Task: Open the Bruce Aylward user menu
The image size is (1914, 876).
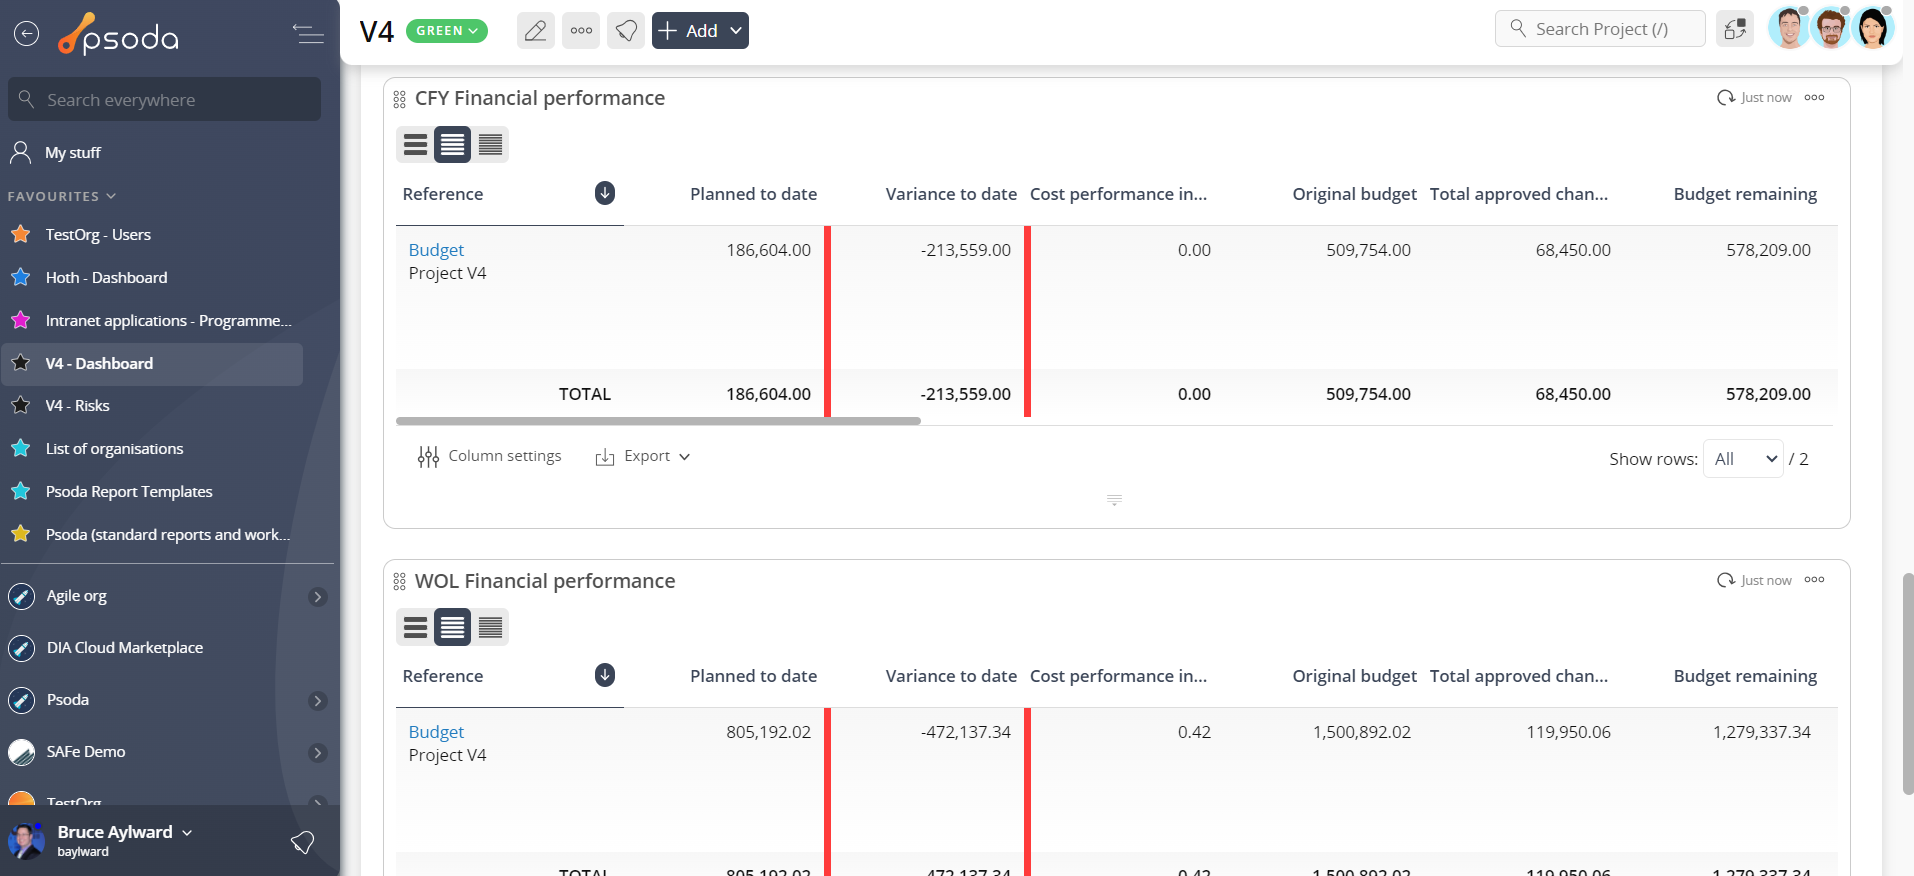Action: point(125,832)
